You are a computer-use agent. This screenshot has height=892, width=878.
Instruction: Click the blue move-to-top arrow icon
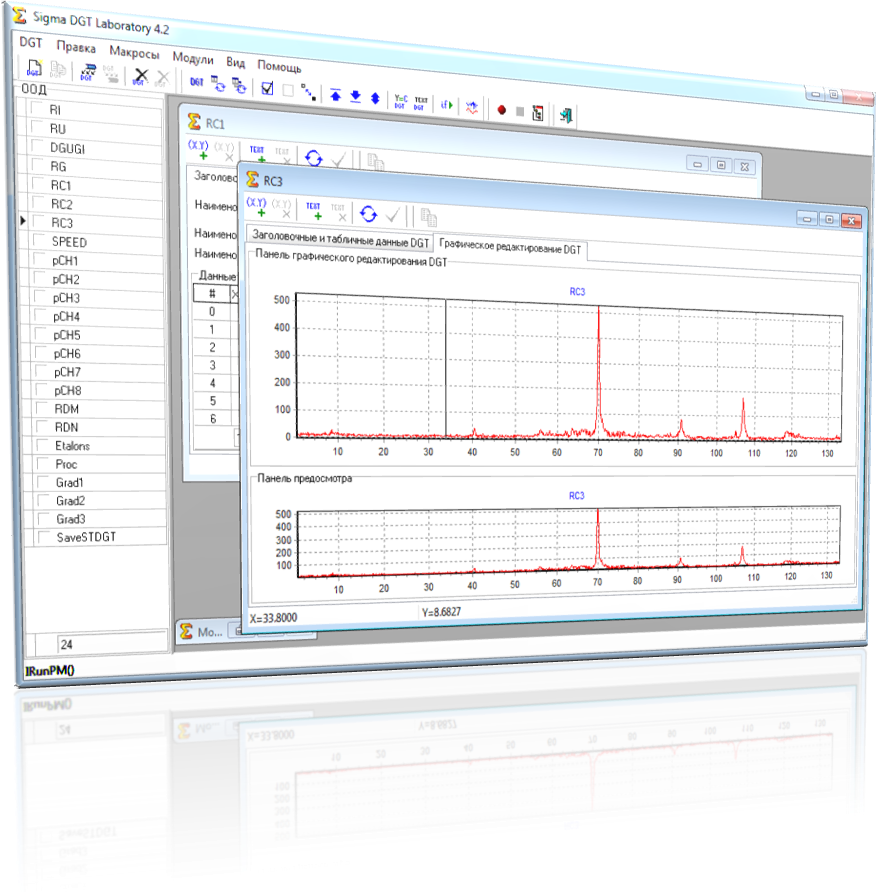[x=335, y=96]
